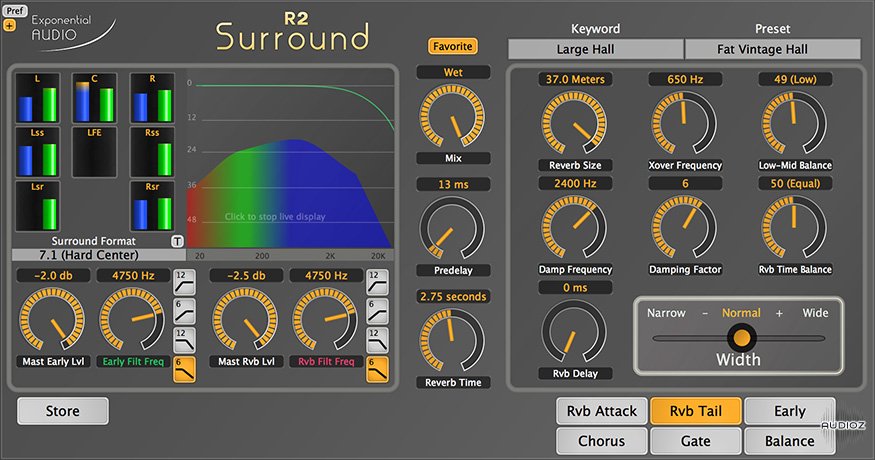Set width to Wide
The height and width of the screenshot is (460, 875).
[816, 313]
